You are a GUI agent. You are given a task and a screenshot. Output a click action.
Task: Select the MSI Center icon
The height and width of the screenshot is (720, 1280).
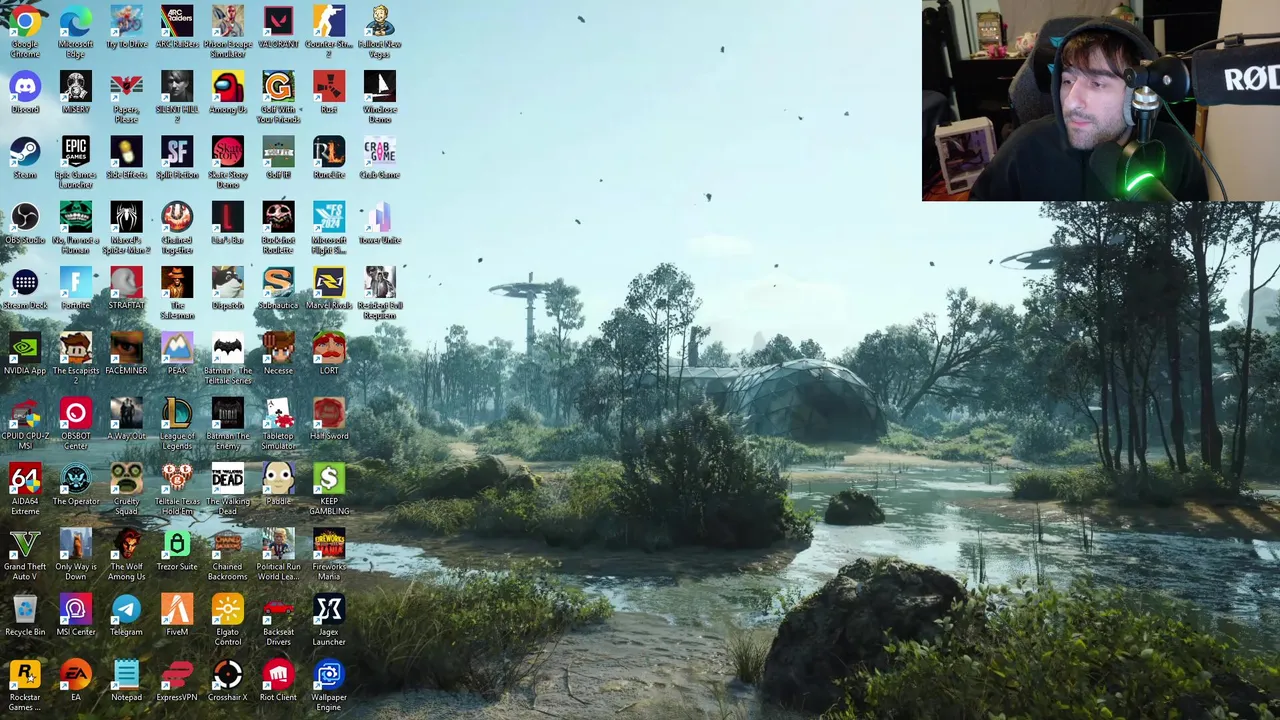76,609
